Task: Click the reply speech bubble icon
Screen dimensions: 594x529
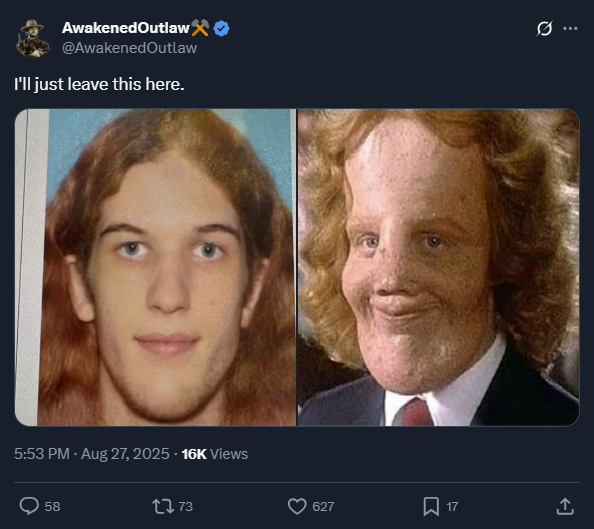Action: (x=29, y=506)
